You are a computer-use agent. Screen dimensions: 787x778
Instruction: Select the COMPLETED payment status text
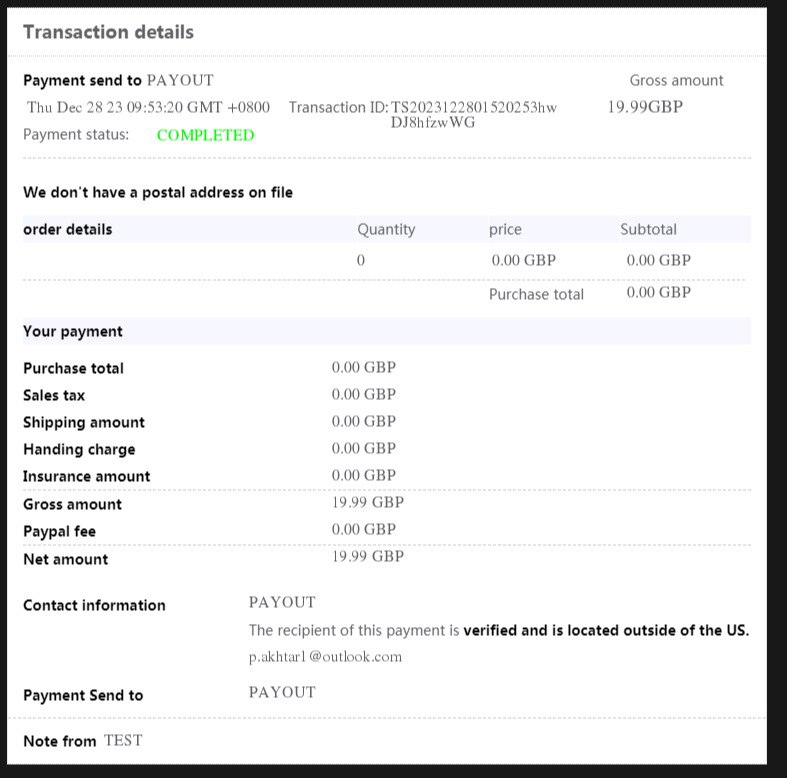[205, 135]
